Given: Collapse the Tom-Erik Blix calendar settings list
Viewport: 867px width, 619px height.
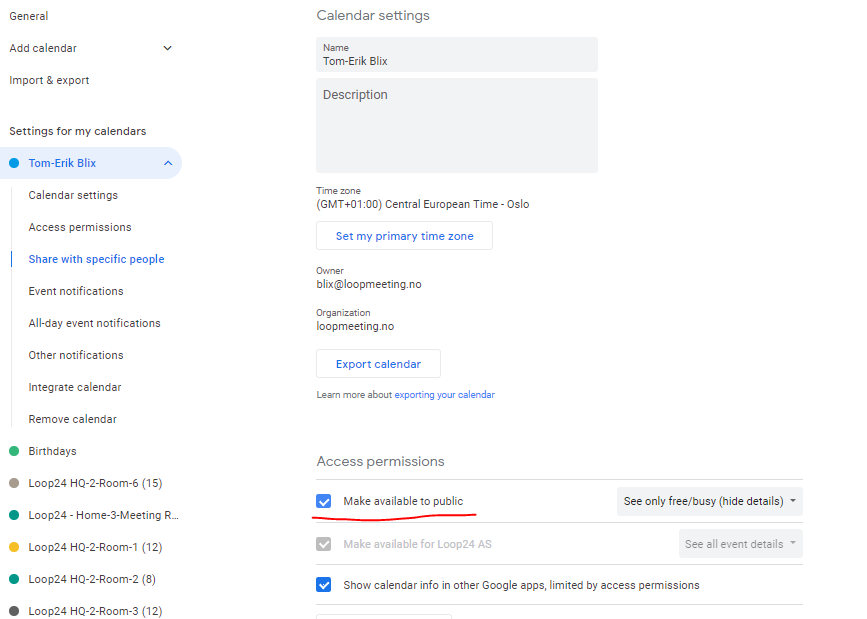Looking at the screenshot, I should click(168, 163).
